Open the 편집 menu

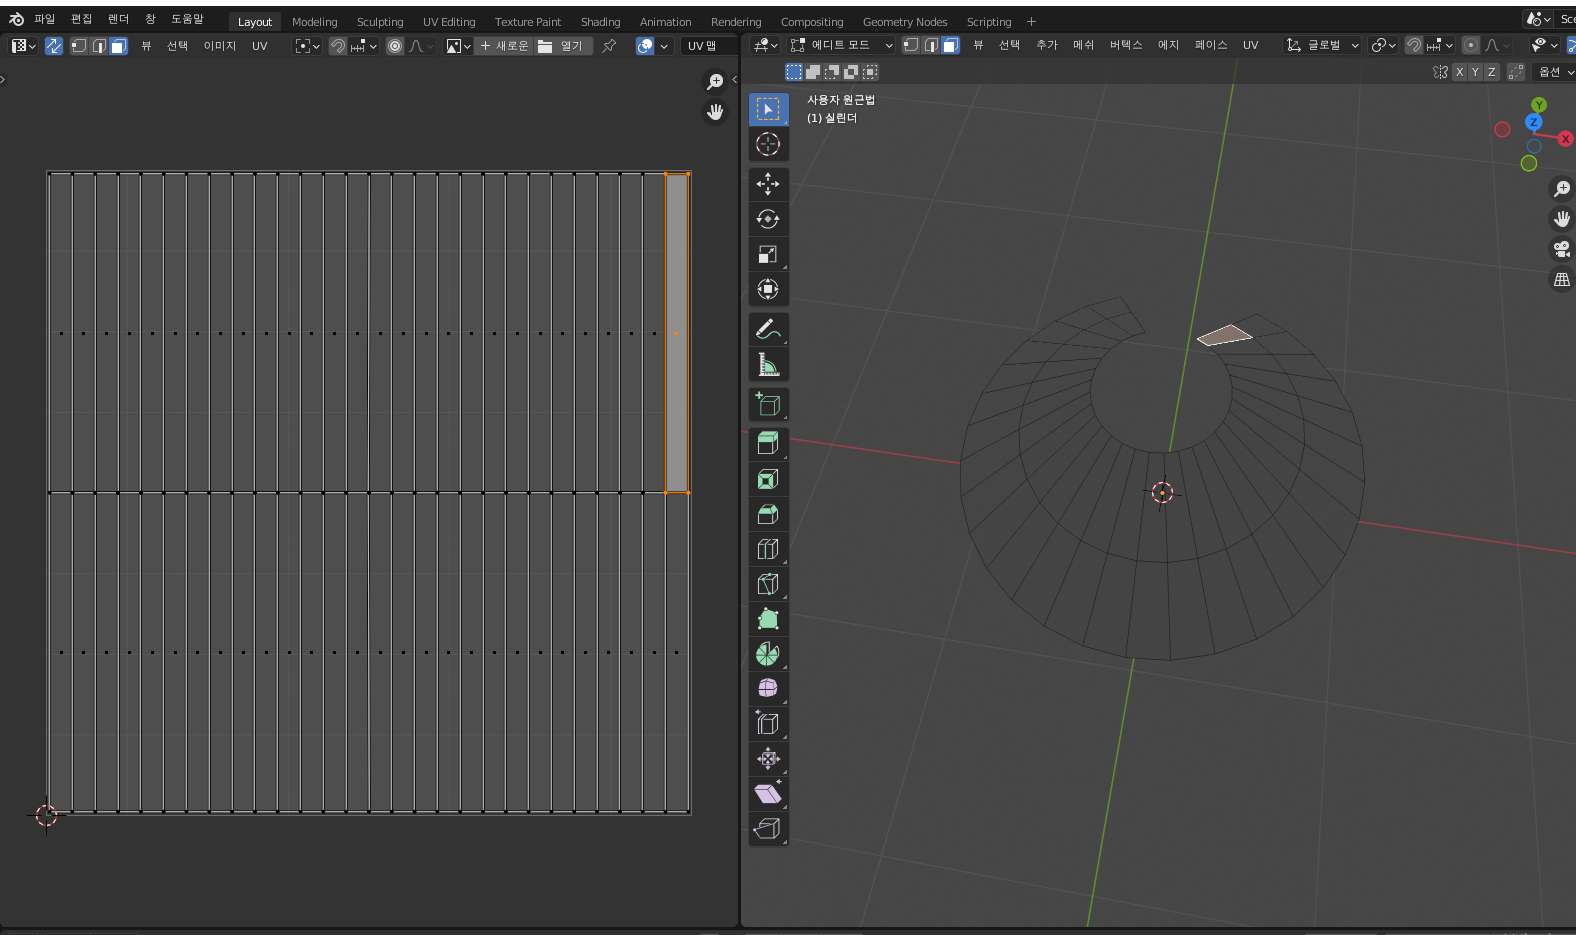[82, 19]
